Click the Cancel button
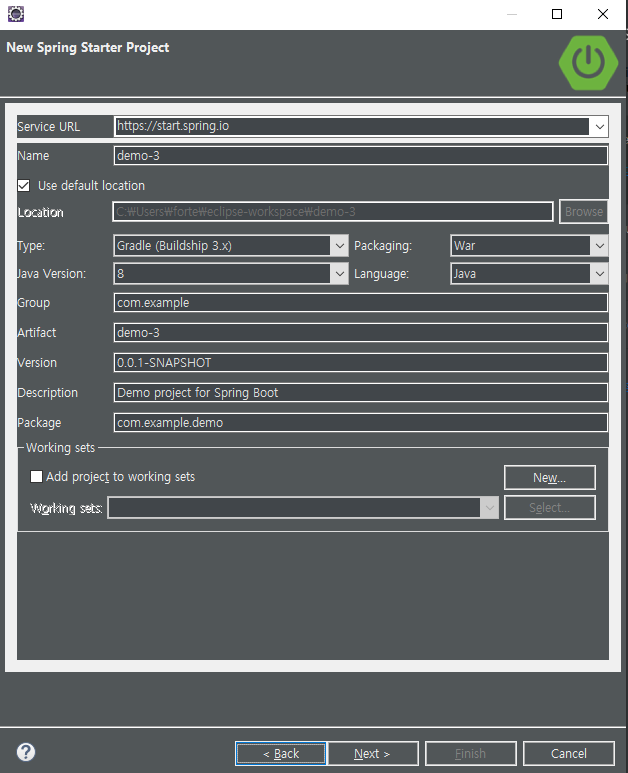 coord(568,753)
